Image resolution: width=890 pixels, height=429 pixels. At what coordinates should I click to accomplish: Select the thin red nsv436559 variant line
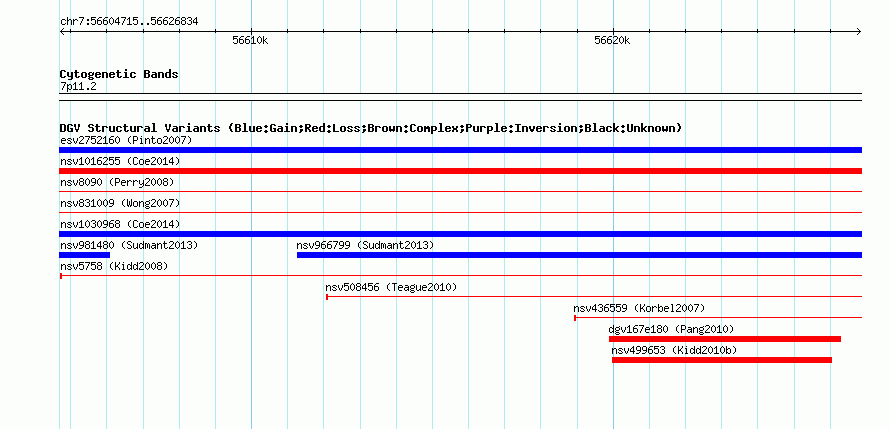point(718,318)
